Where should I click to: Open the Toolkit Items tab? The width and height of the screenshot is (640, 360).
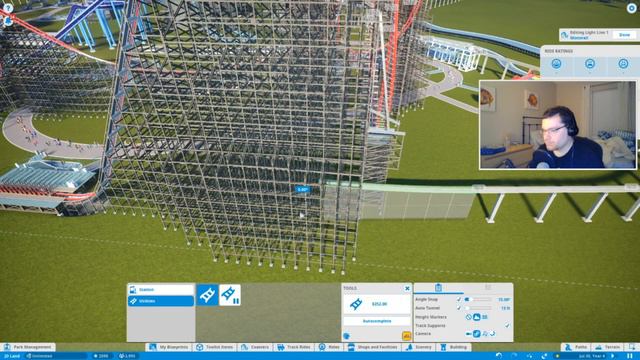[215, 347]
